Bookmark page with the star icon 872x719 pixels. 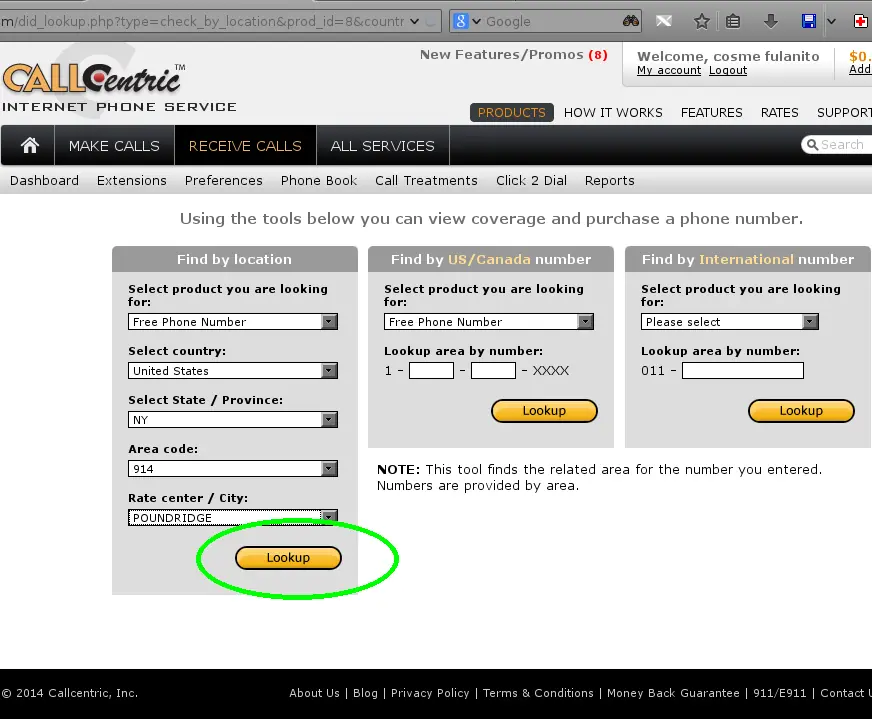pyautogui.click(x=702, y=21)
